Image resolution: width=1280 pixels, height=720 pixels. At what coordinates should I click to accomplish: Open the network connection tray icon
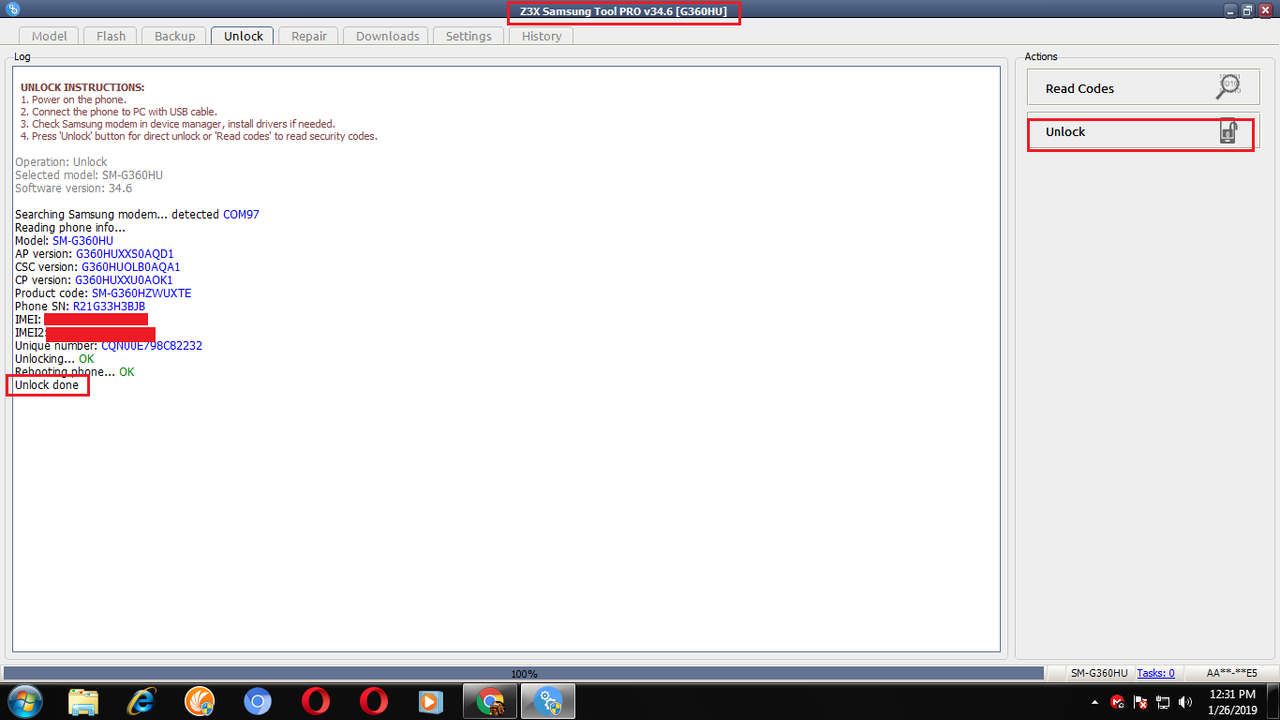point(1163,701)
